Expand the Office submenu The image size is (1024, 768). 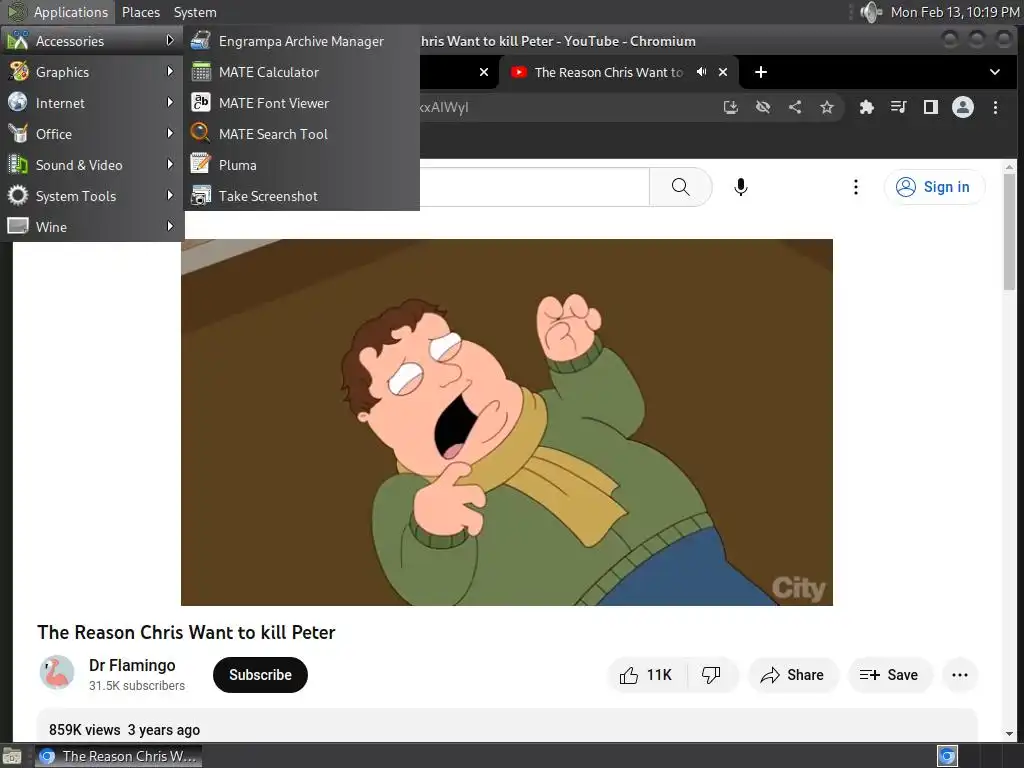coord(92,134)
